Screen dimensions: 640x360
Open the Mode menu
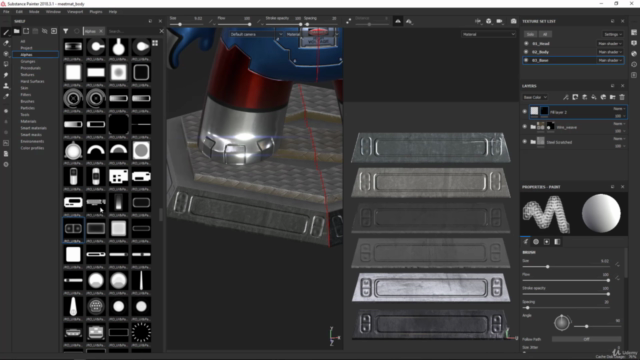34,12
